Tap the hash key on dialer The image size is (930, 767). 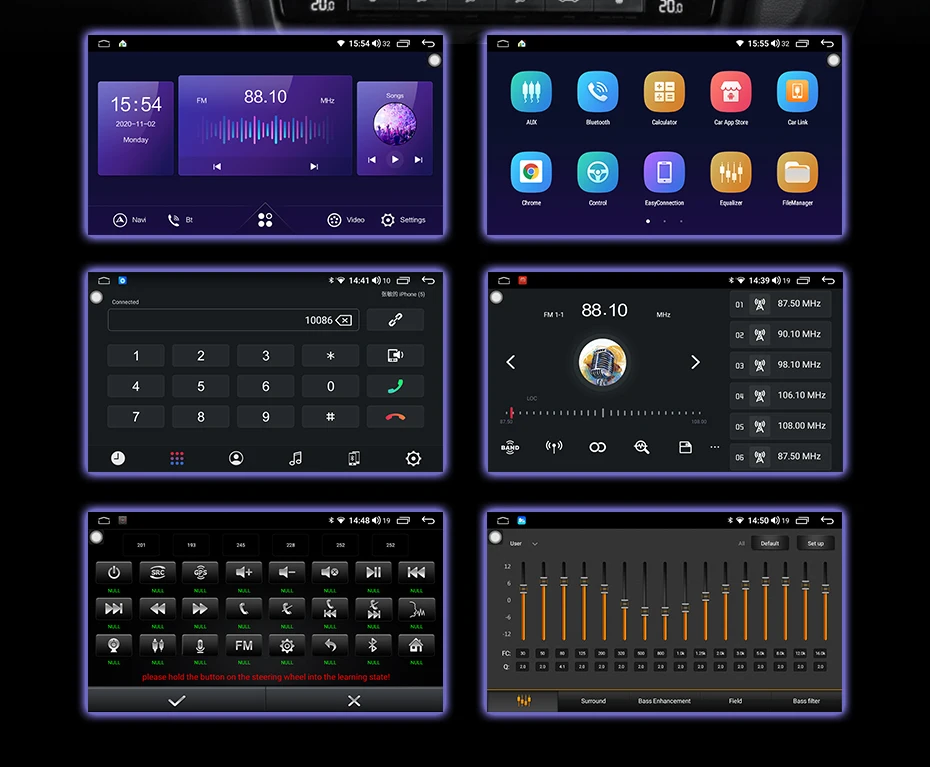click(330, 417)
